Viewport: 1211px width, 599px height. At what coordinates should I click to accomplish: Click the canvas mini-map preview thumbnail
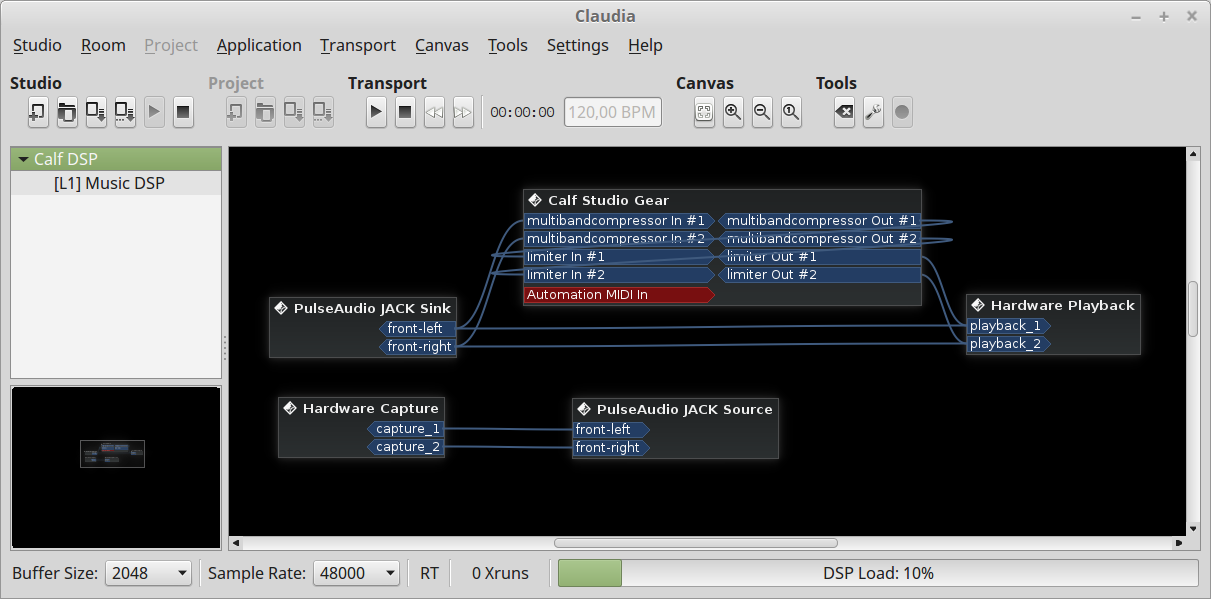[112, 454]
